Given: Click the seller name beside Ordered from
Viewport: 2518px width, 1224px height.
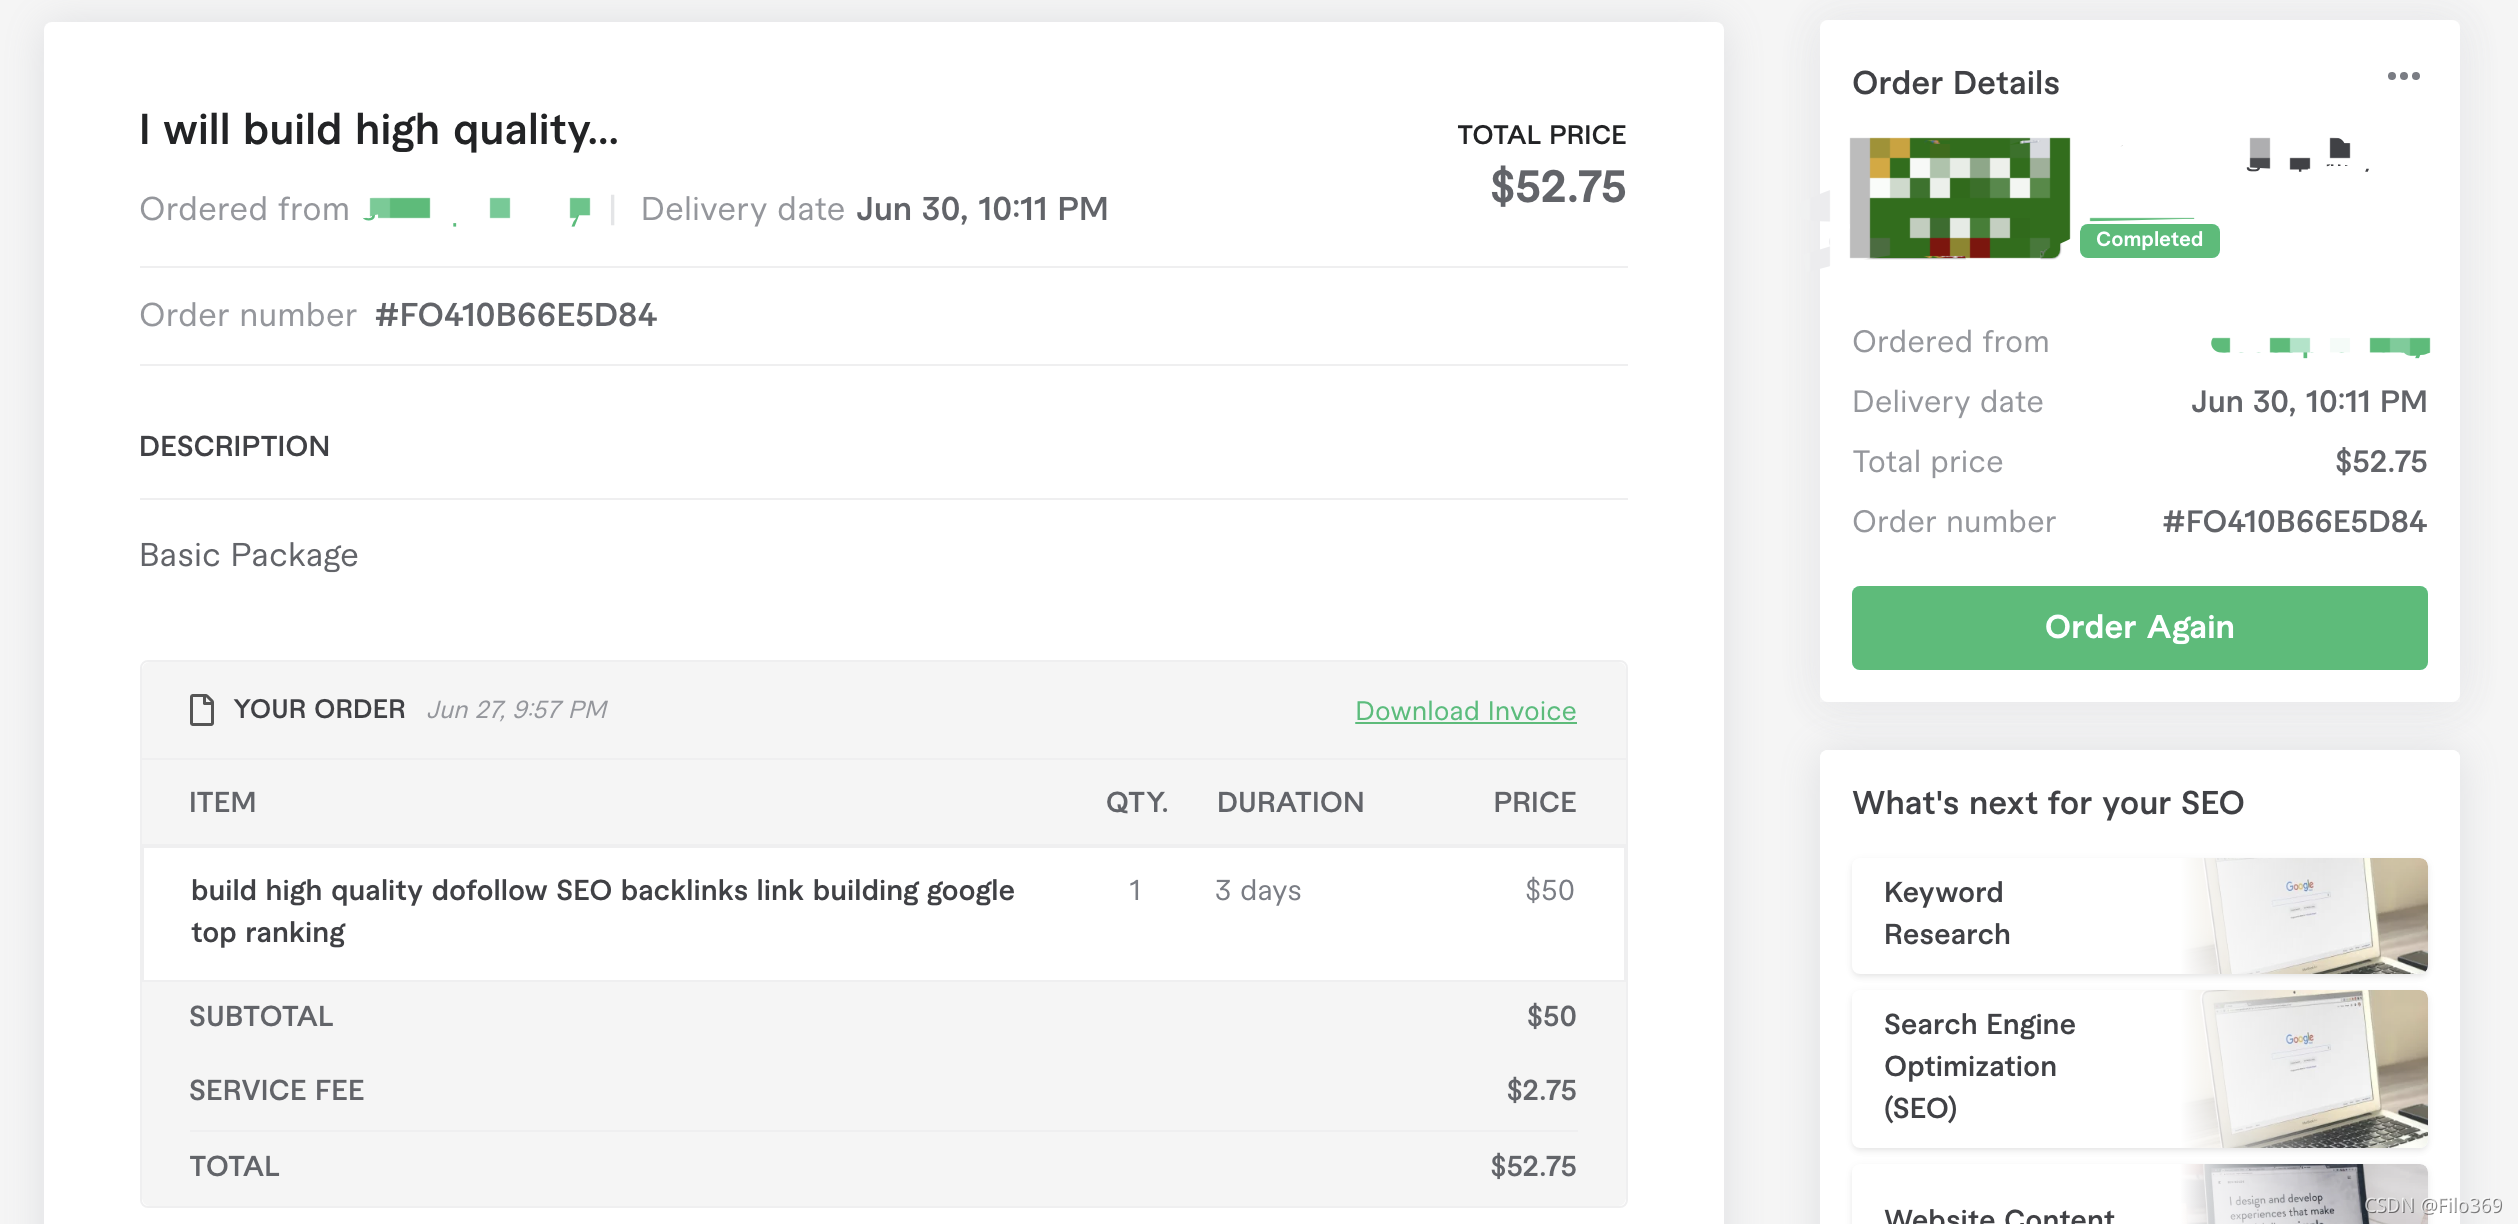Looking at the screenshot, I should coord(478,209).
